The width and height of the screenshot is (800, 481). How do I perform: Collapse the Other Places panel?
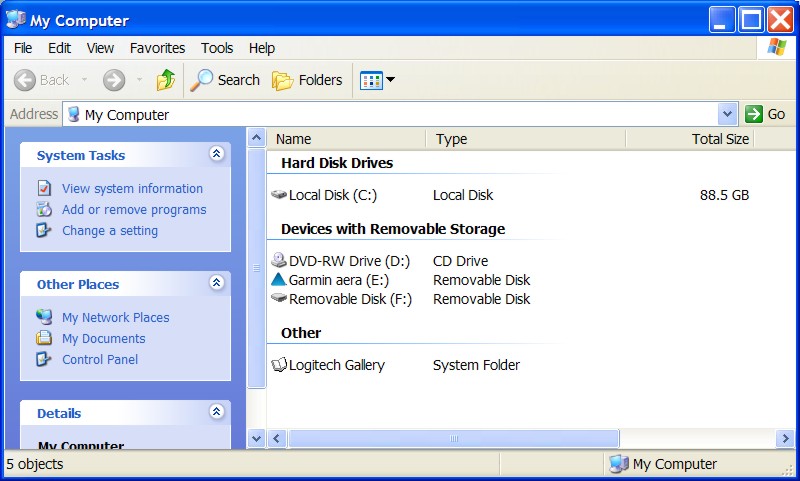click(x=216, y=283)
